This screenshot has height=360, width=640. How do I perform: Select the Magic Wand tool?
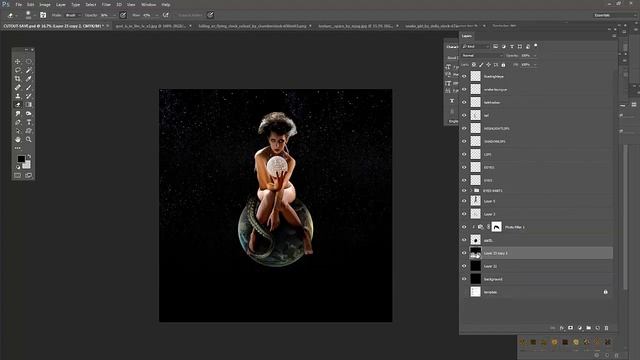(x=29, y=70)
